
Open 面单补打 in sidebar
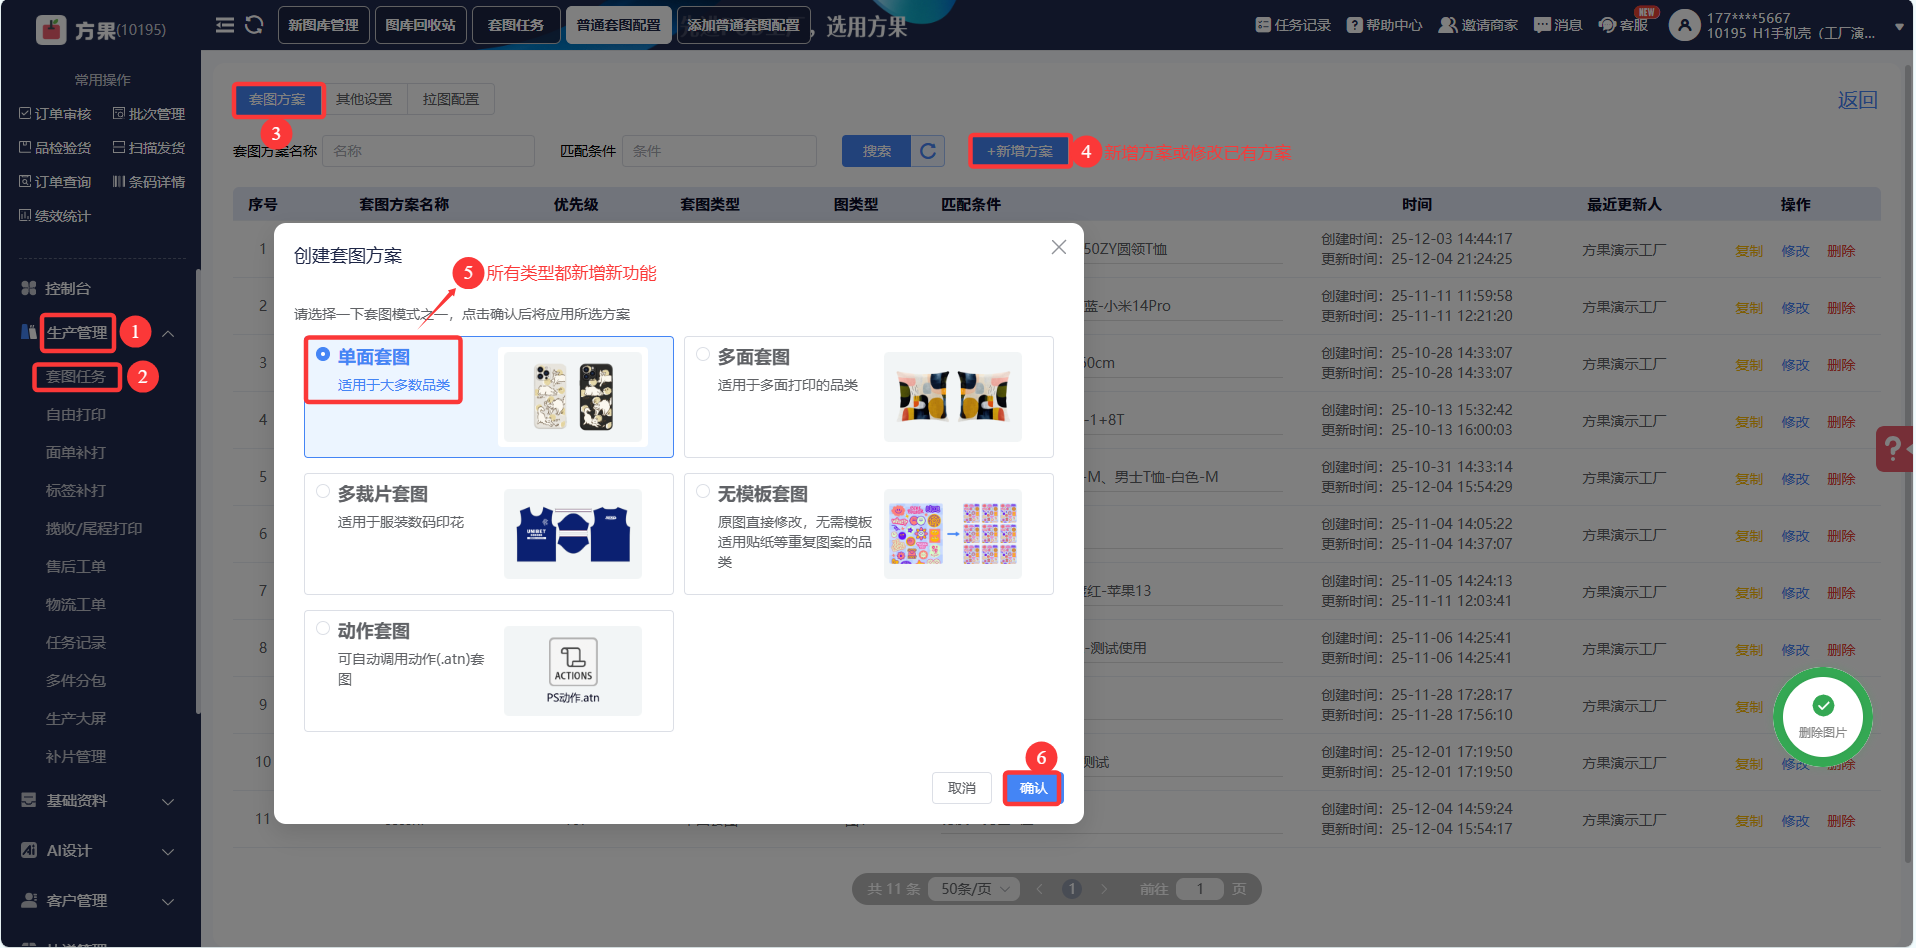76,453
